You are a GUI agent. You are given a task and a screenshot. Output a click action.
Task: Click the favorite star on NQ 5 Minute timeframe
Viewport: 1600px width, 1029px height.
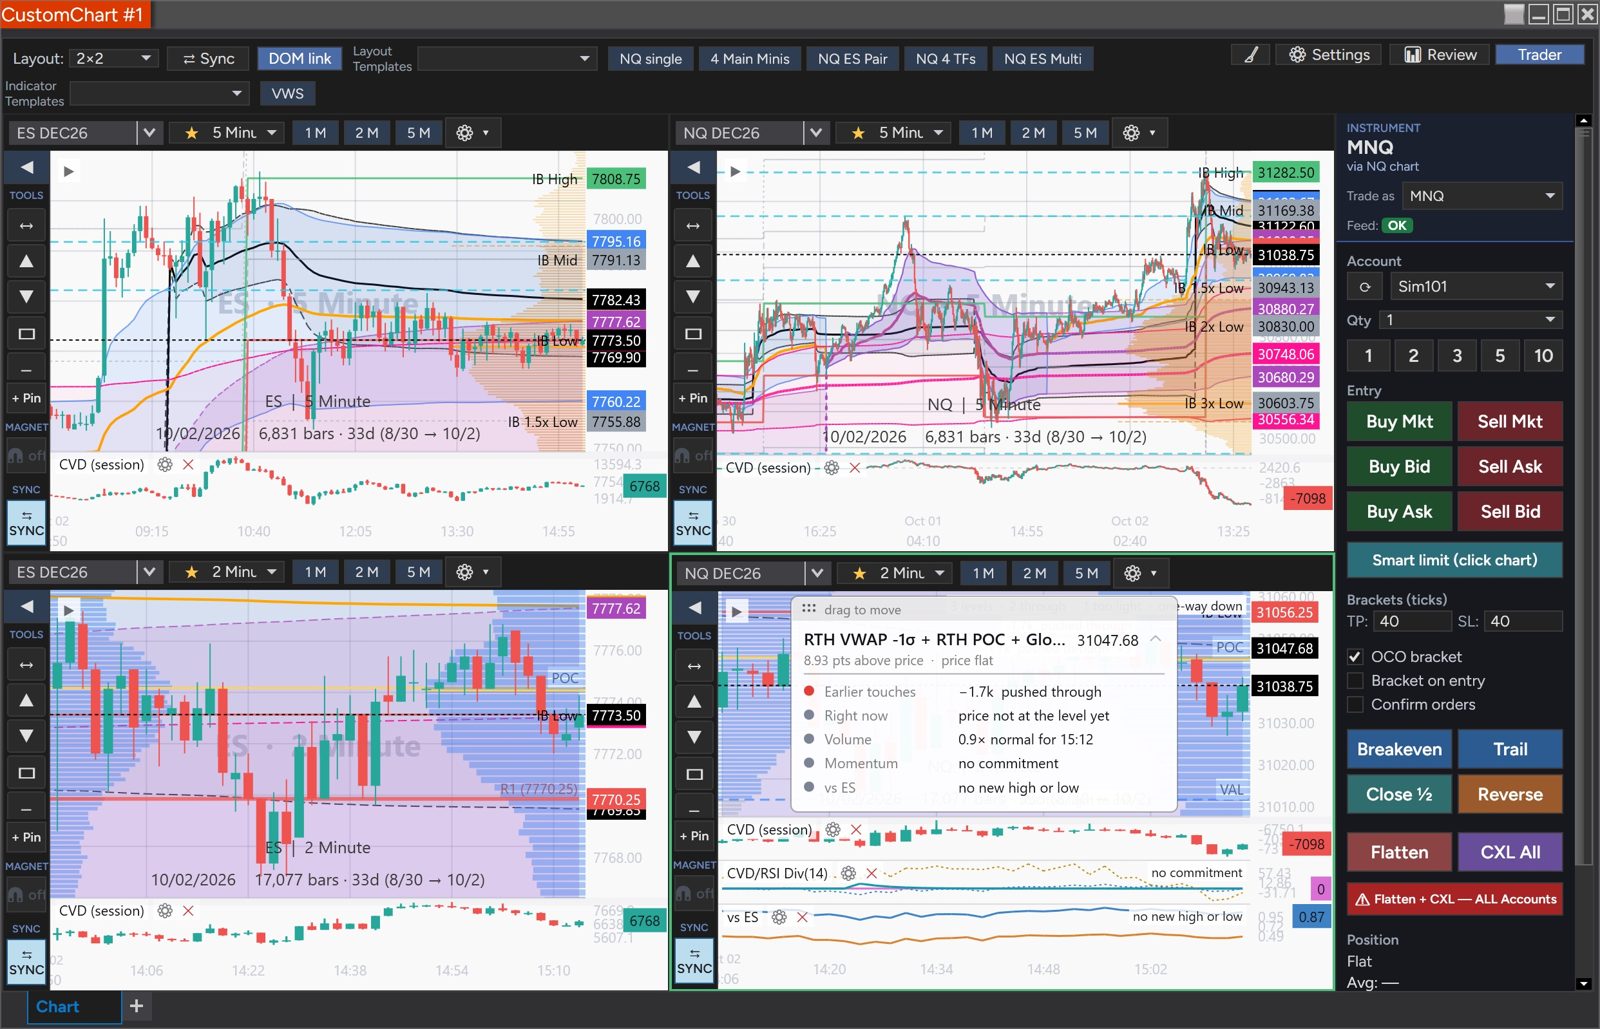(858, 133)
